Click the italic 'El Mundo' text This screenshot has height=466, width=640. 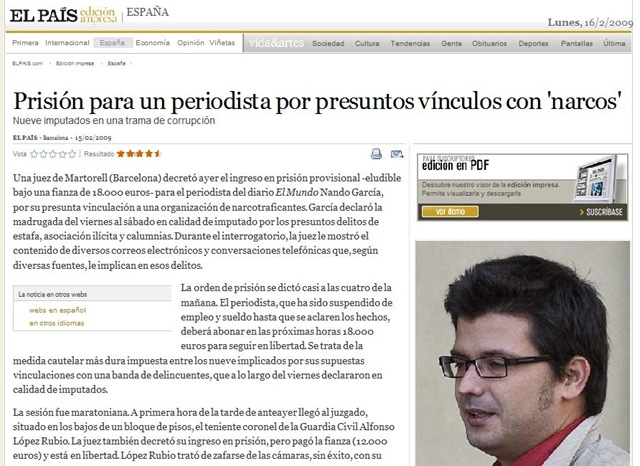pyautogui.click(x=297, y=192)
